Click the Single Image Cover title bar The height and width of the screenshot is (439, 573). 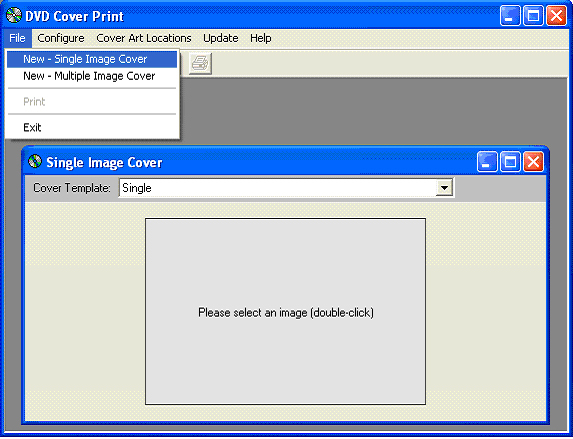click(285, 162)
